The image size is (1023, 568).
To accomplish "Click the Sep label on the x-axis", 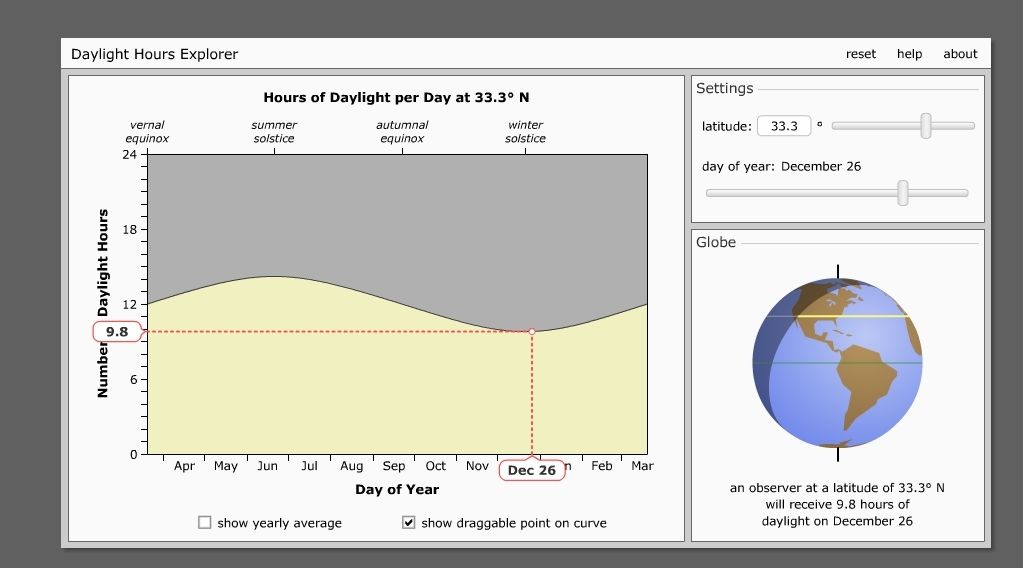I will (394, 466).
